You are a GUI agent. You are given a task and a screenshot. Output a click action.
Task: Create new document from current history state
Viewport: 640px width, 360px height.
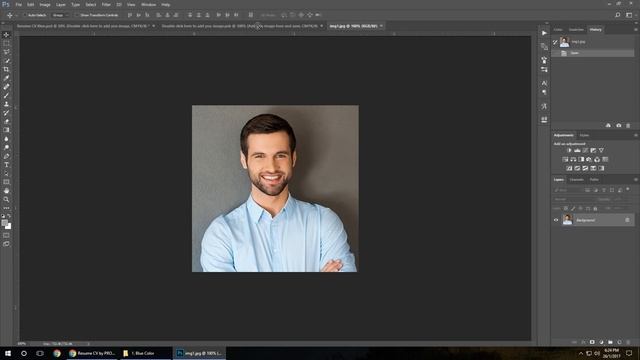coord(608,125)
